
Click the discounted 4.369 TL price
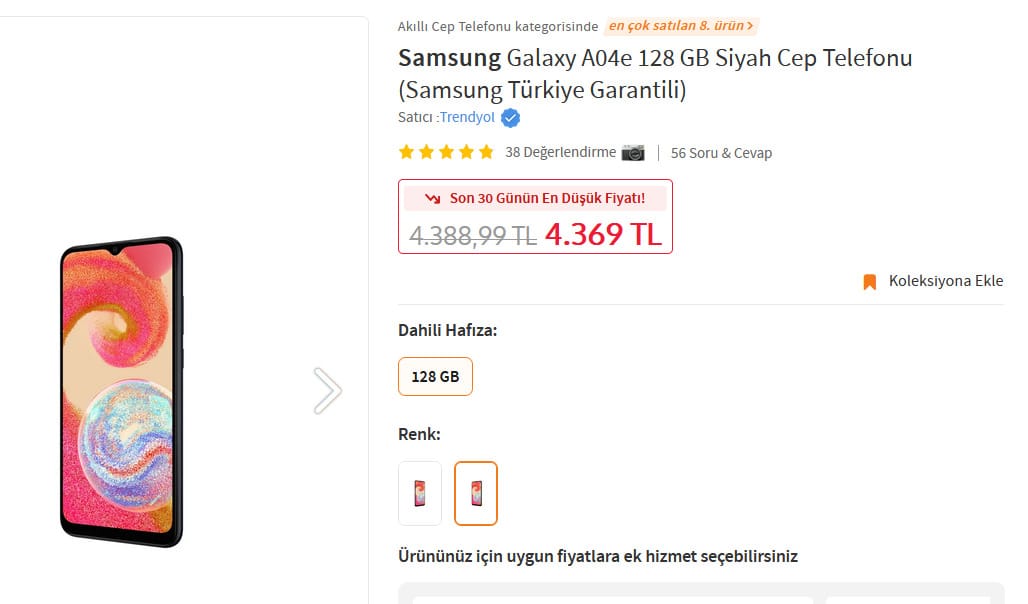(603, 234)
